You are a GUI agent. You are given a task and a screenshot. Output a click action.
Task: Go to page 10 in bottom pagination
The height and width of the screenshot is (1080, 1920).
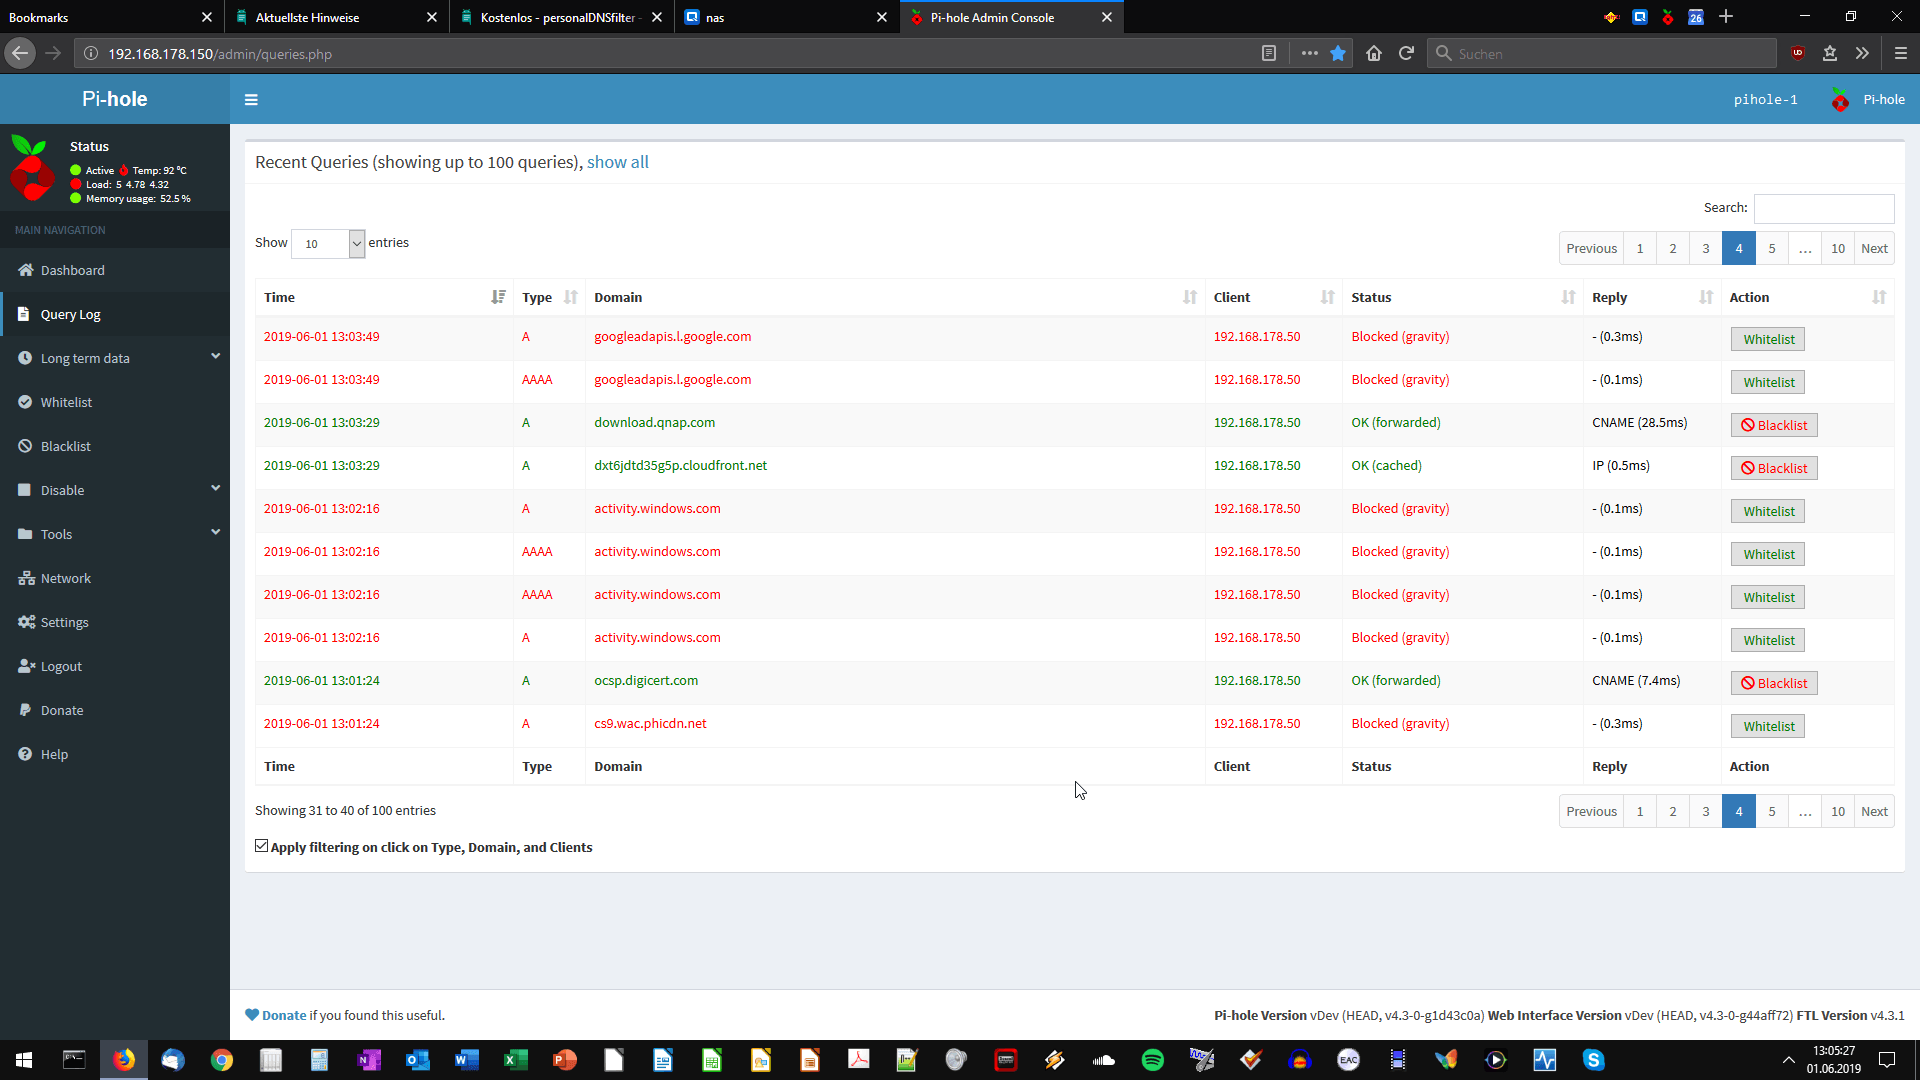tap(1838, 812)
